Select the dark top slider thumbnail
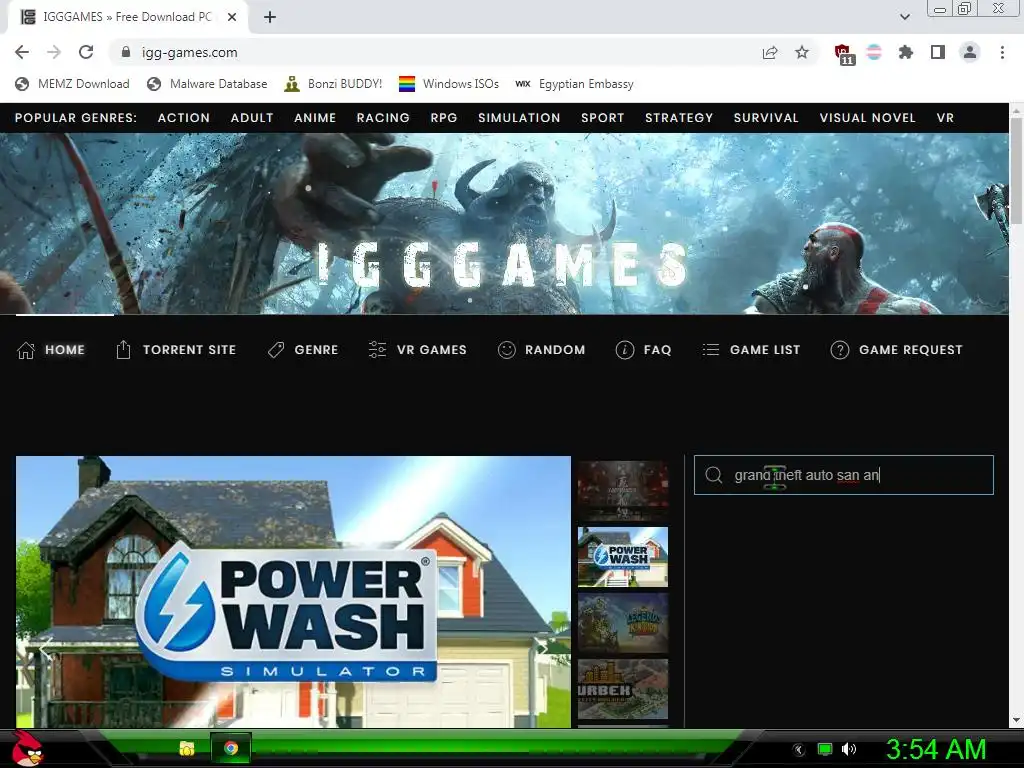 (x=623, y=490)
